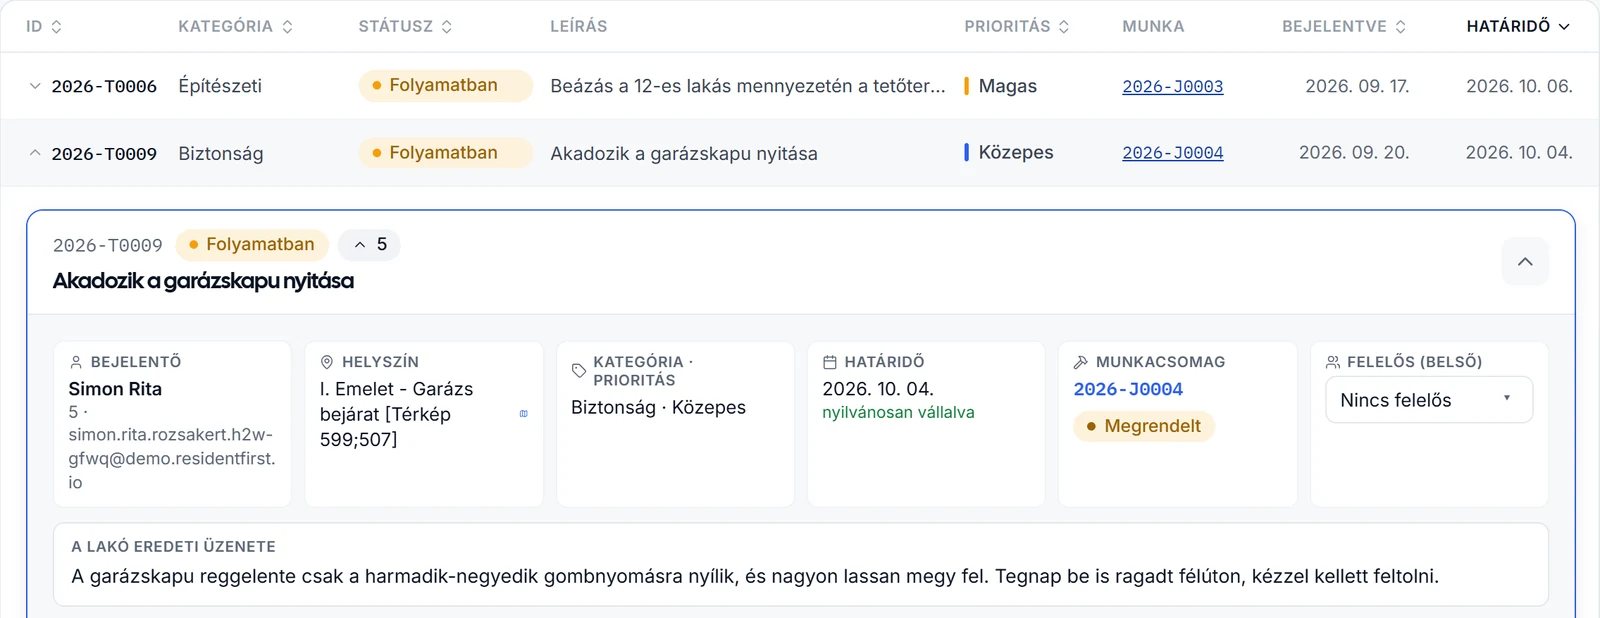Open job link 2026-J0003

[1172, 86]
